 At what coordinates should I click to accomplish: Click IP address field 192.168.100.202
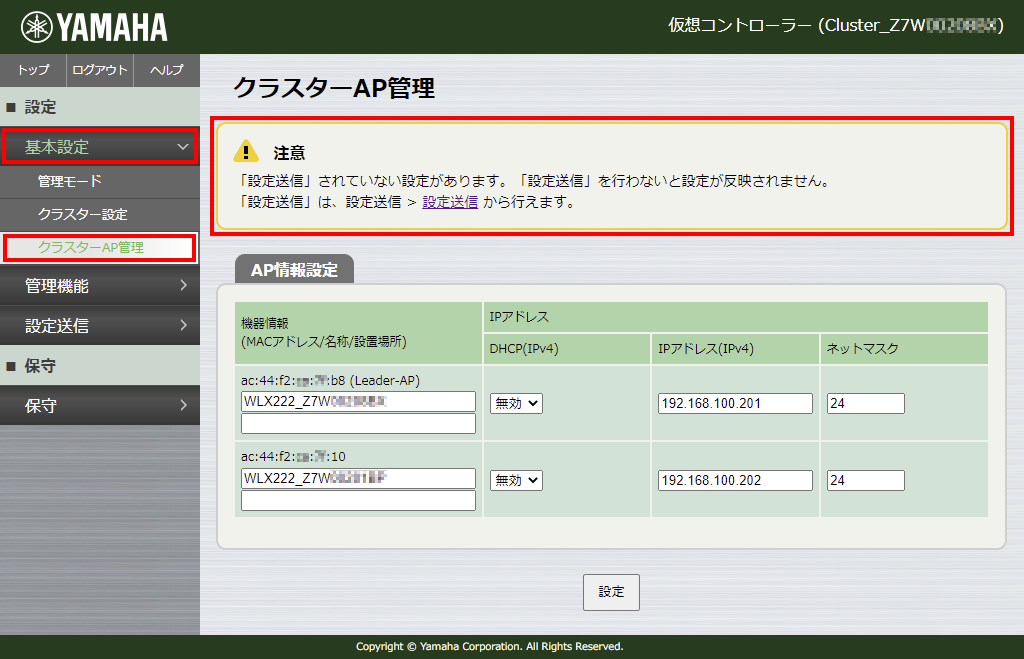[735, 480]
